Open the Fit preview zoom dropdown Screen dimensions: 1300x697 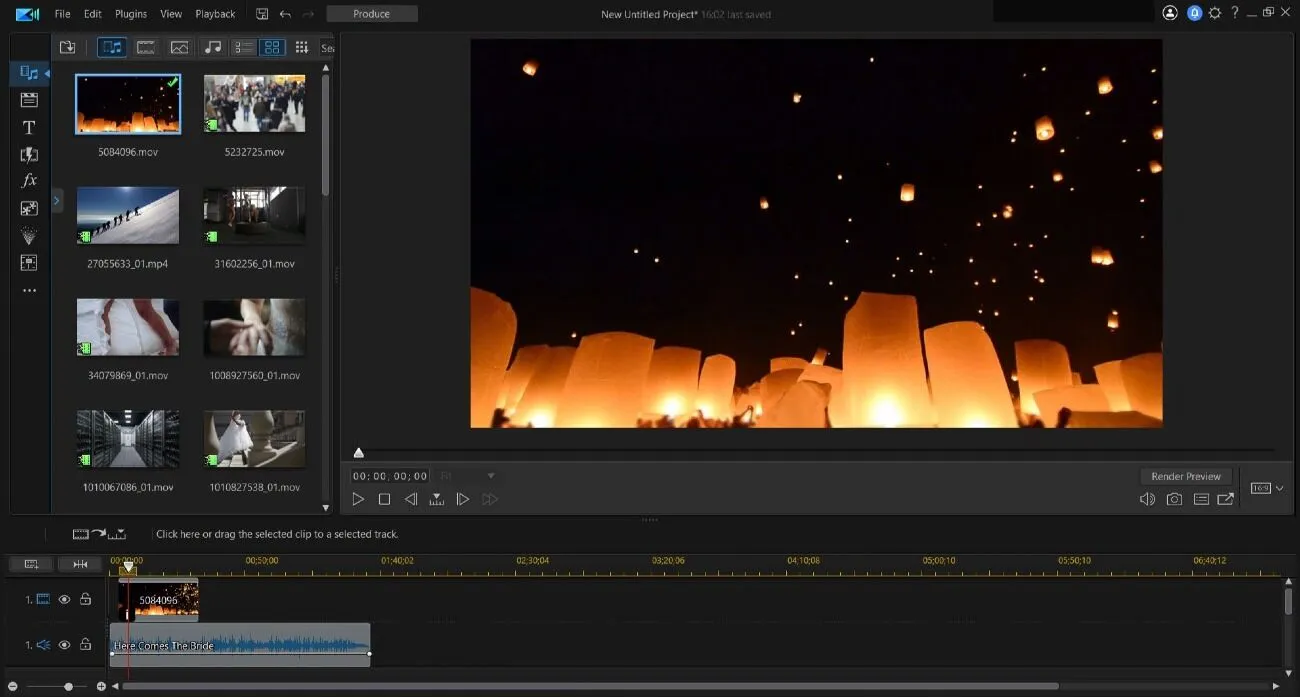468,476
